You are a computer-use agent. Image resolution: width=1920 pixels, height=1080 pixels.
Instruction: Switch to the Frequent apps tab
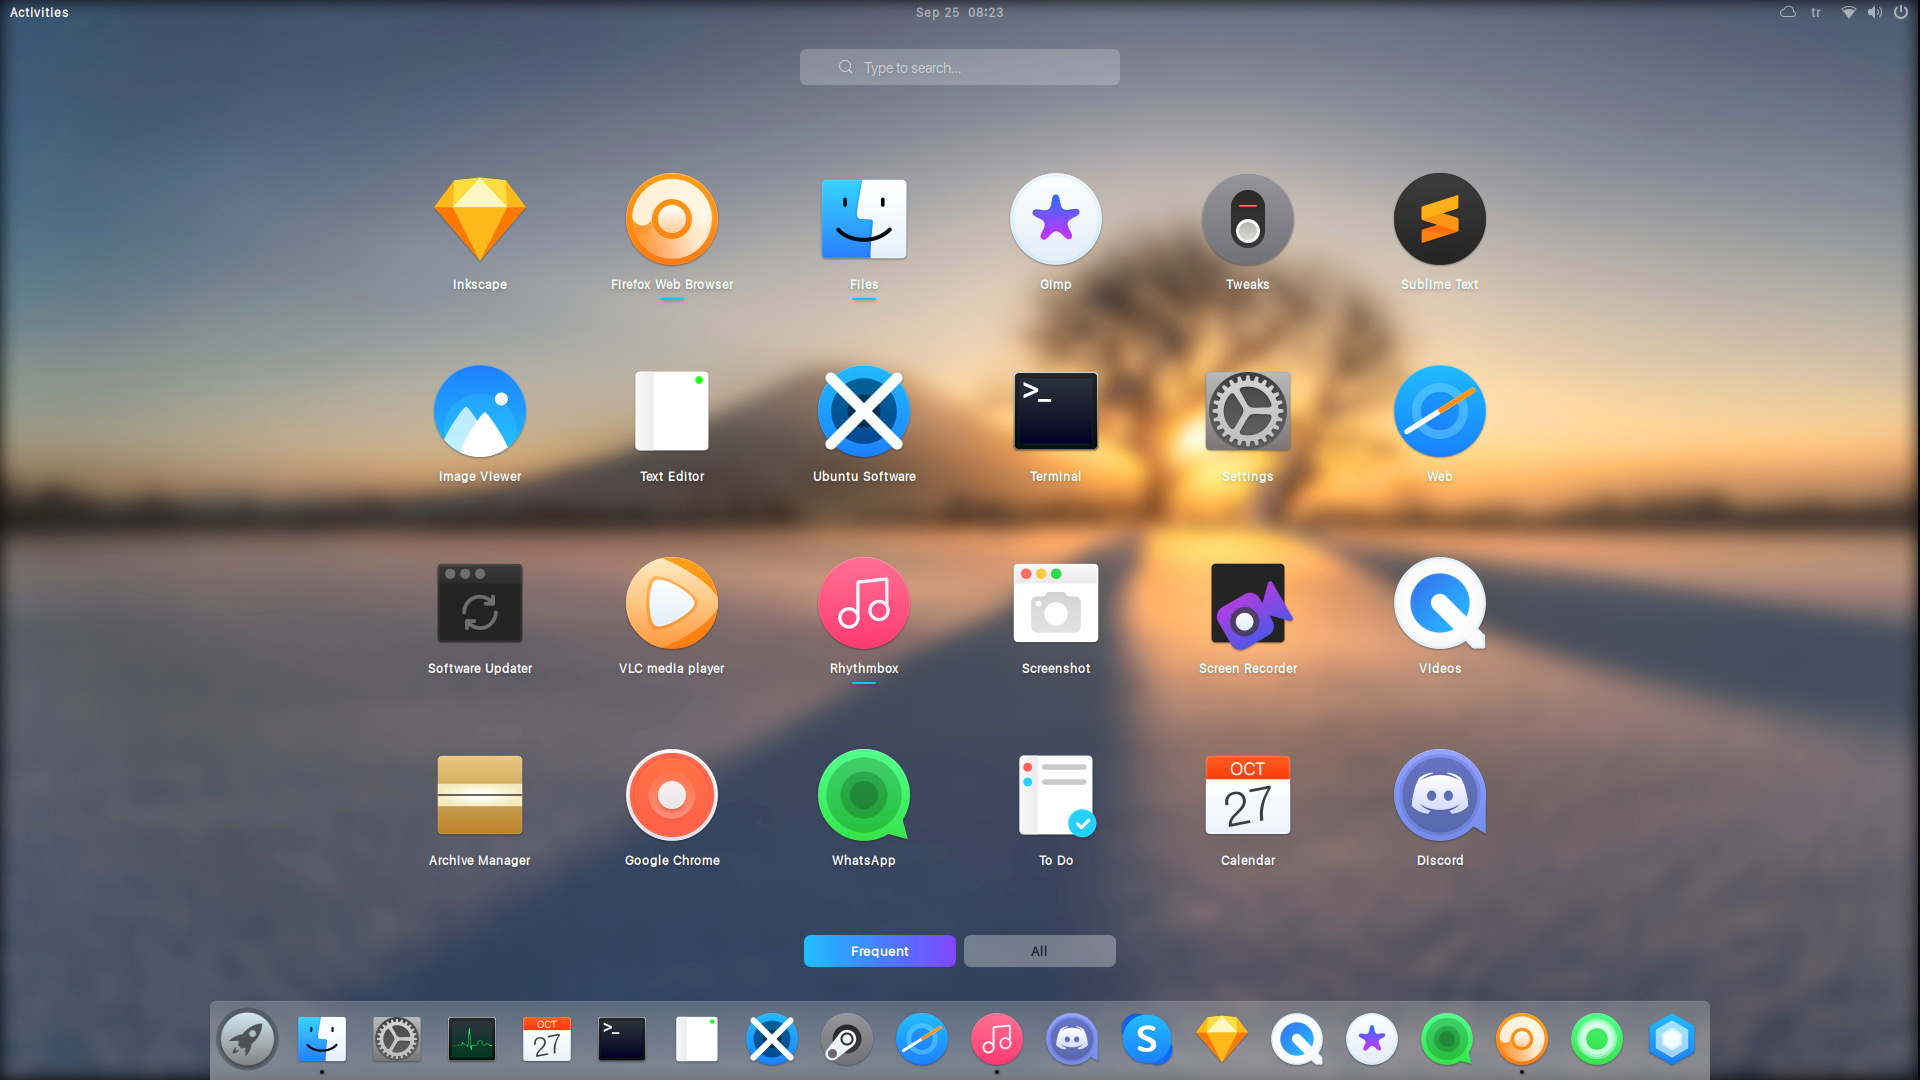pos(880,951)
